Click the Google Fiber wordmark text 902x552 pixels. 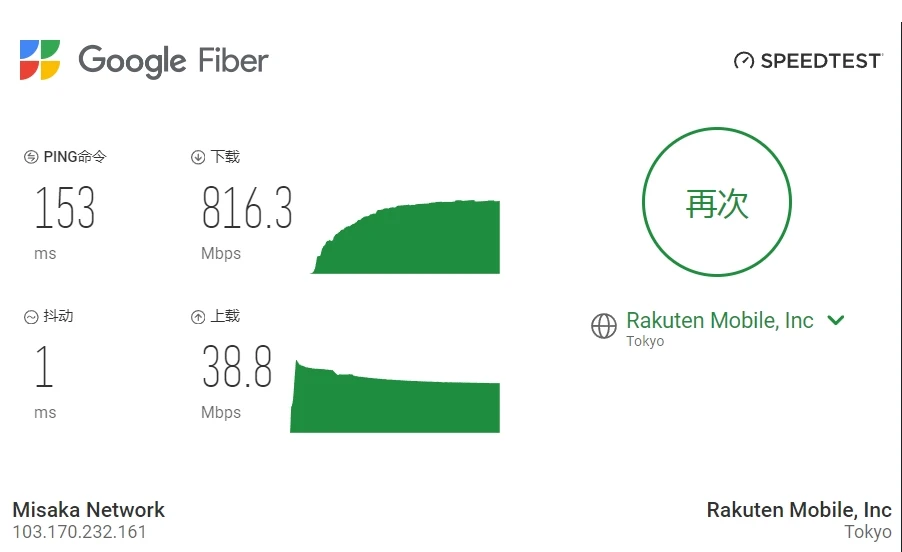(174, 61)
